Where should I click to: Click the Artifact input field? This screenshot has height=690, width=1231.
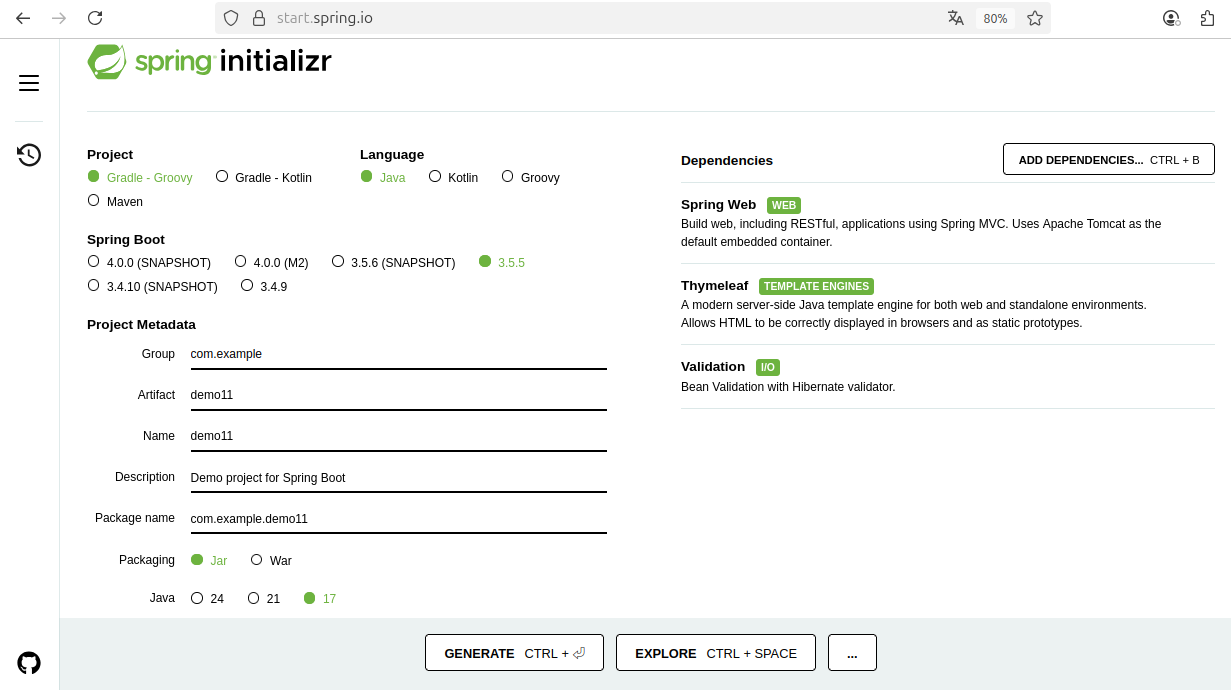point(398,395)
